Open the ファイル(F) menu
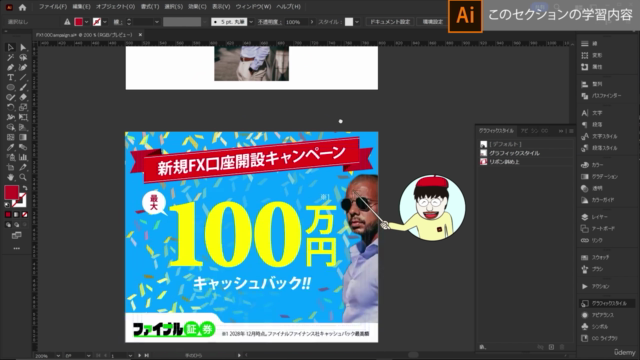Image resolution: width=640 pixels, height=360 pixels. pos(53,7)
